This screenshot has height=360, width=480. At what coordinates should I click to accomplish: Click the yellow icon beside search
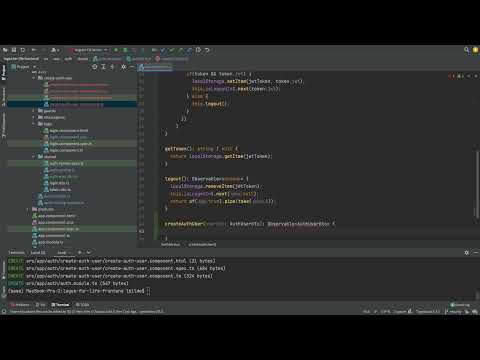(x=476, y=50)
